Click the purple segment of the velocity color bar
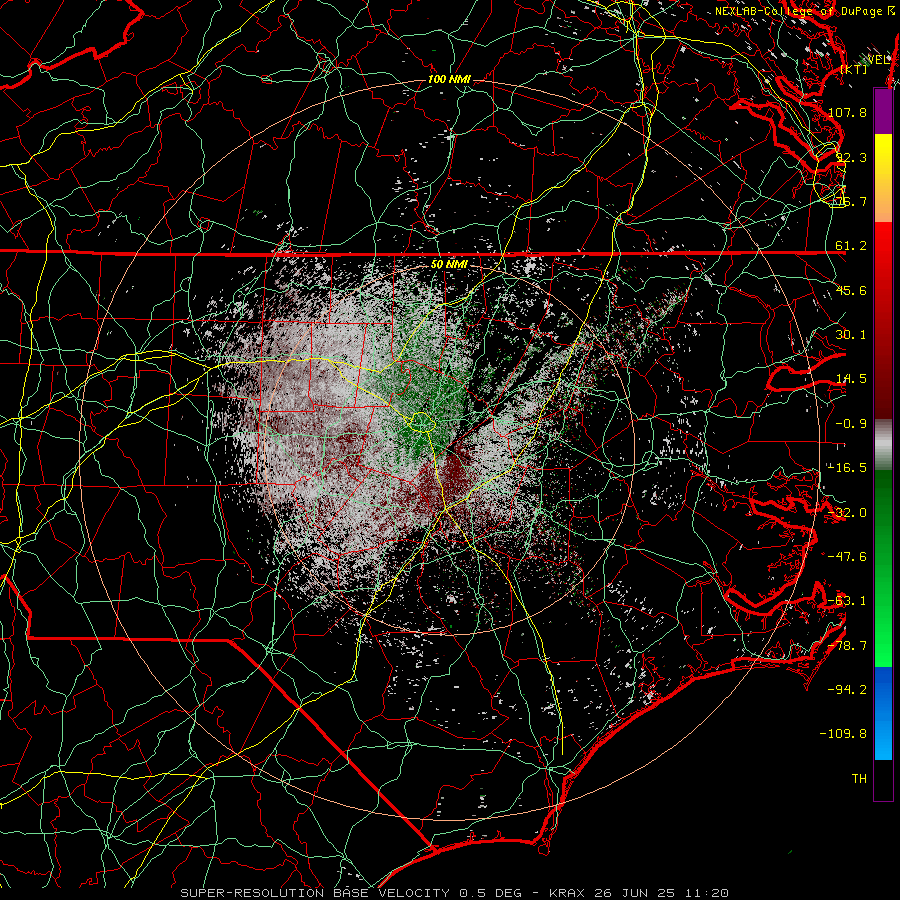This screenshot has height=900, width=900. pos(883,111)
